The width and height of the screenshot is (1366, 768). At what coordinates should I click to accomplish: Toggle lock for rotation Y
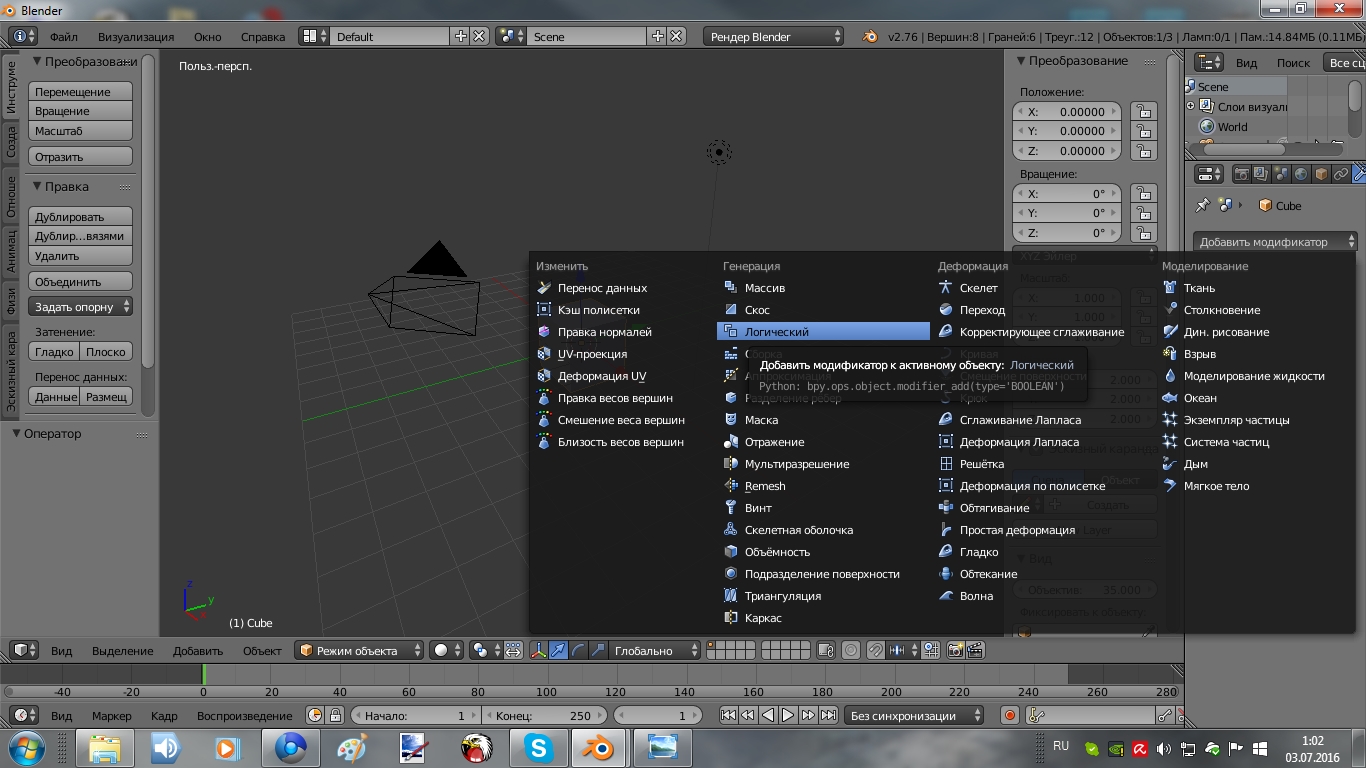coord(1143,213)
